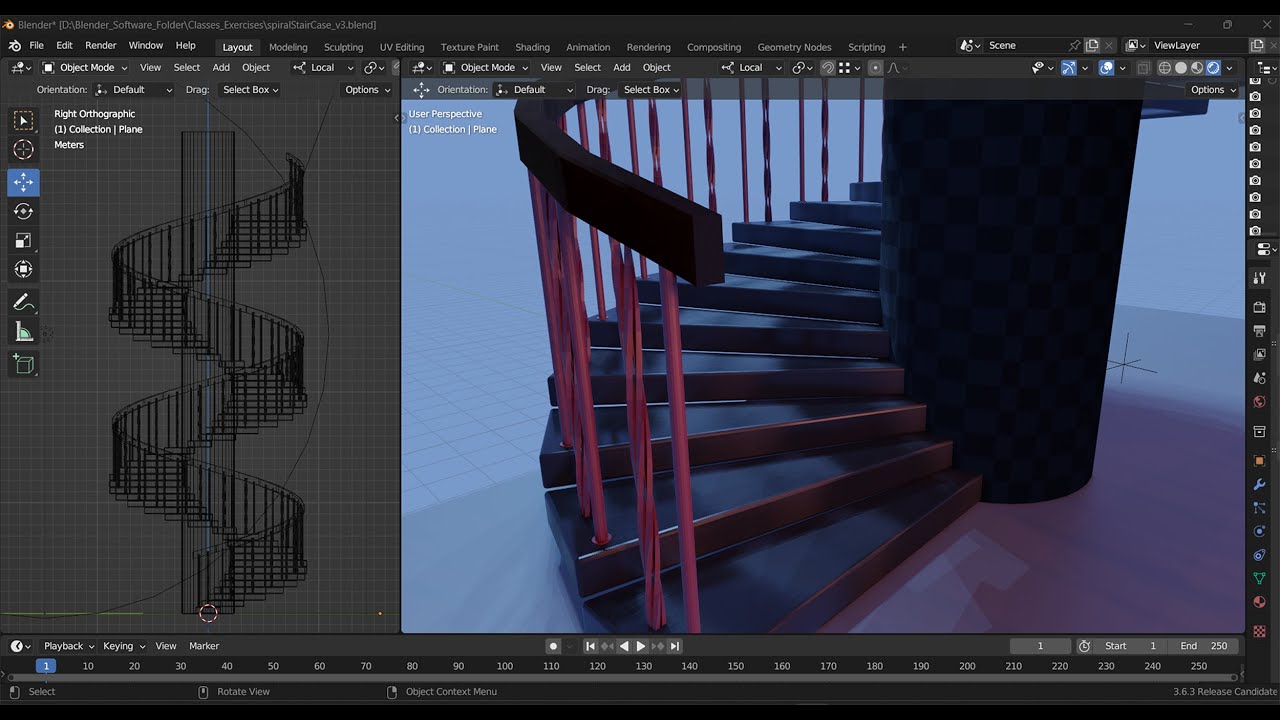Toggle snapping magnet in right viewport
Screen dimensions: 1280x720
click(828, 68)
